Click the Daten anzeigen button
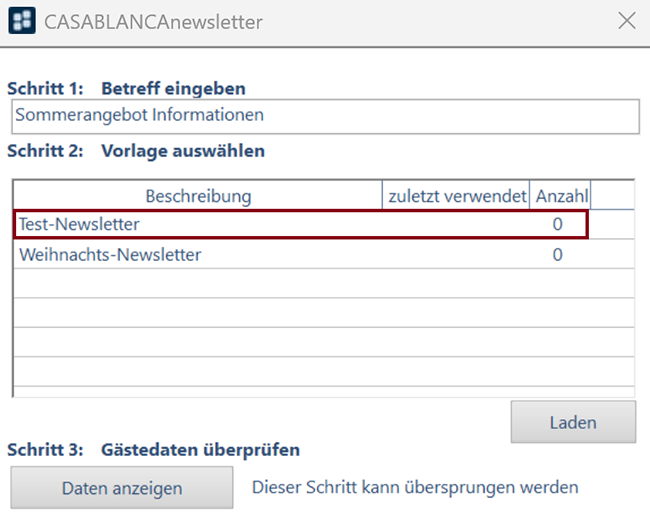Viewport: 650px width, 523px height. [x=122, y=488]
